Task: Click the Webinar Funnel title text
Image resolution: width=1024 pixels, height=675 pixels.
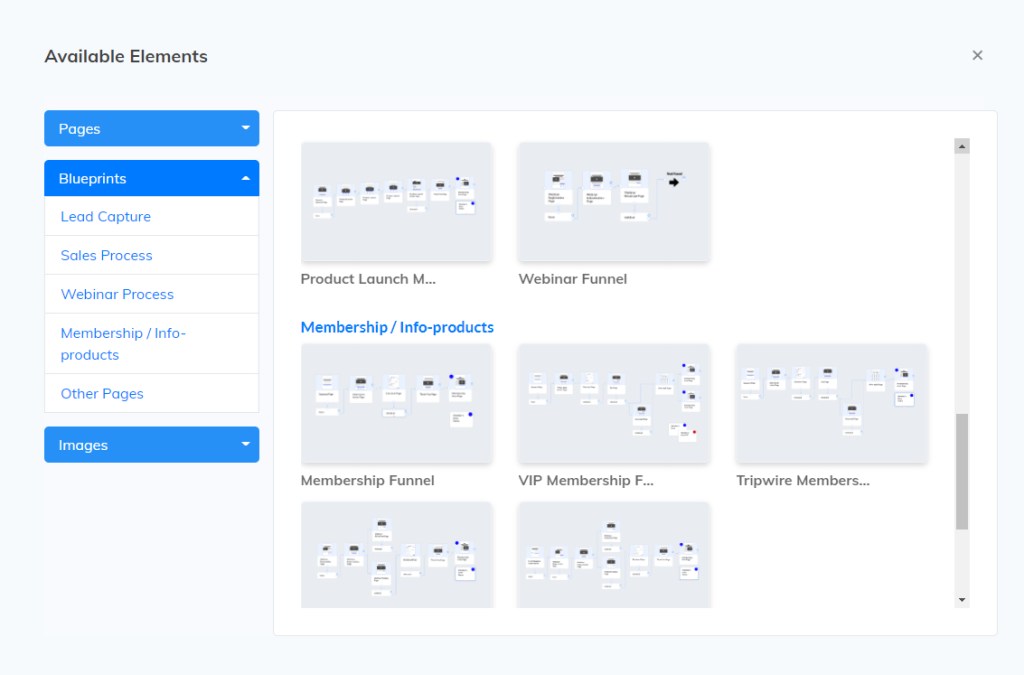Action: [573, 279]
